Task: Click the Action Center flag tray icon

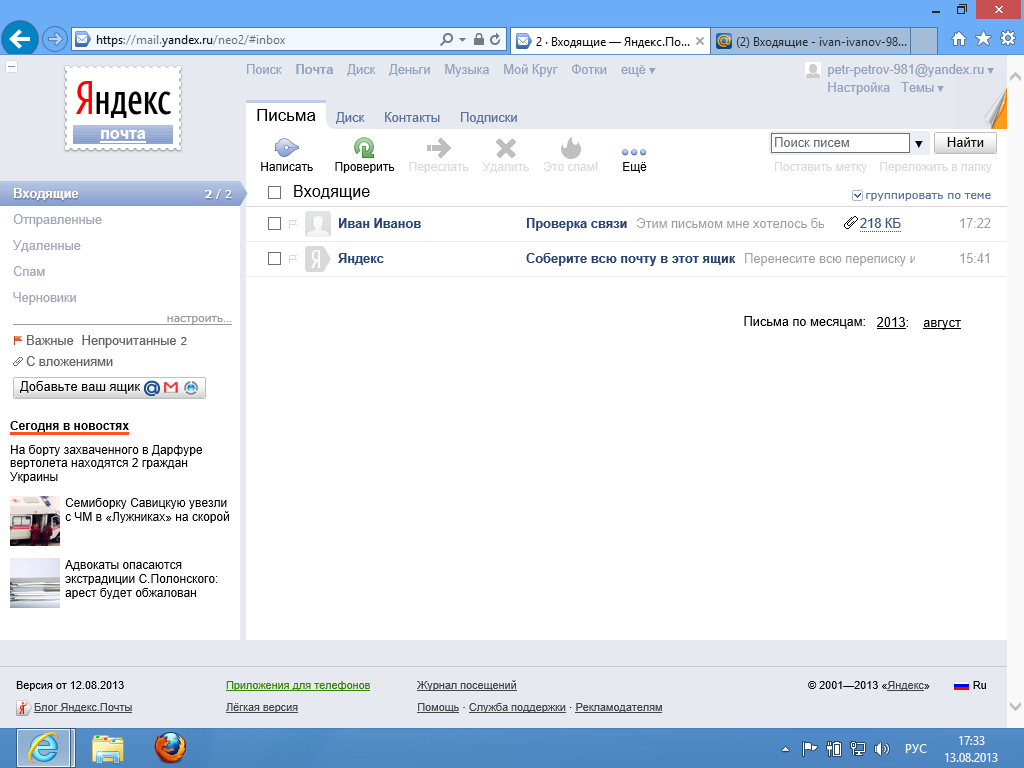Action: tap(809, 749)
